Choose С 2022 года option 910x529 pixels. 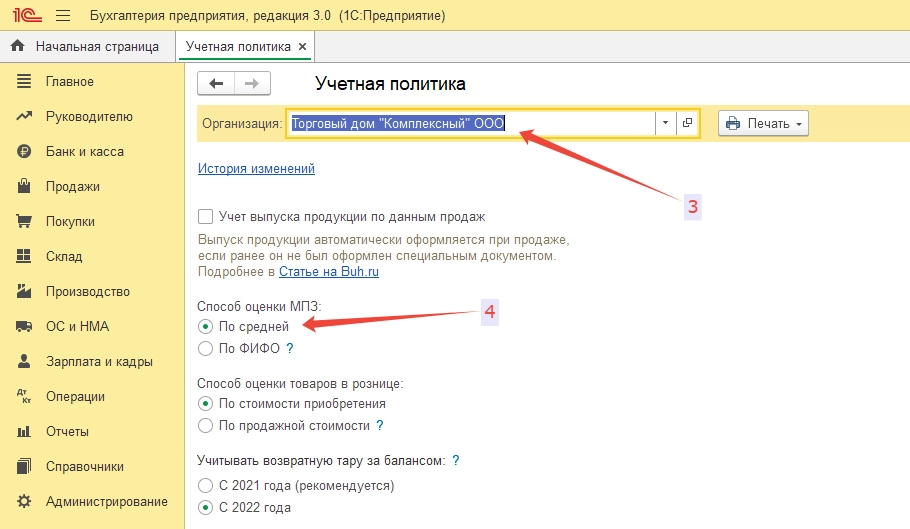(205, 508)
